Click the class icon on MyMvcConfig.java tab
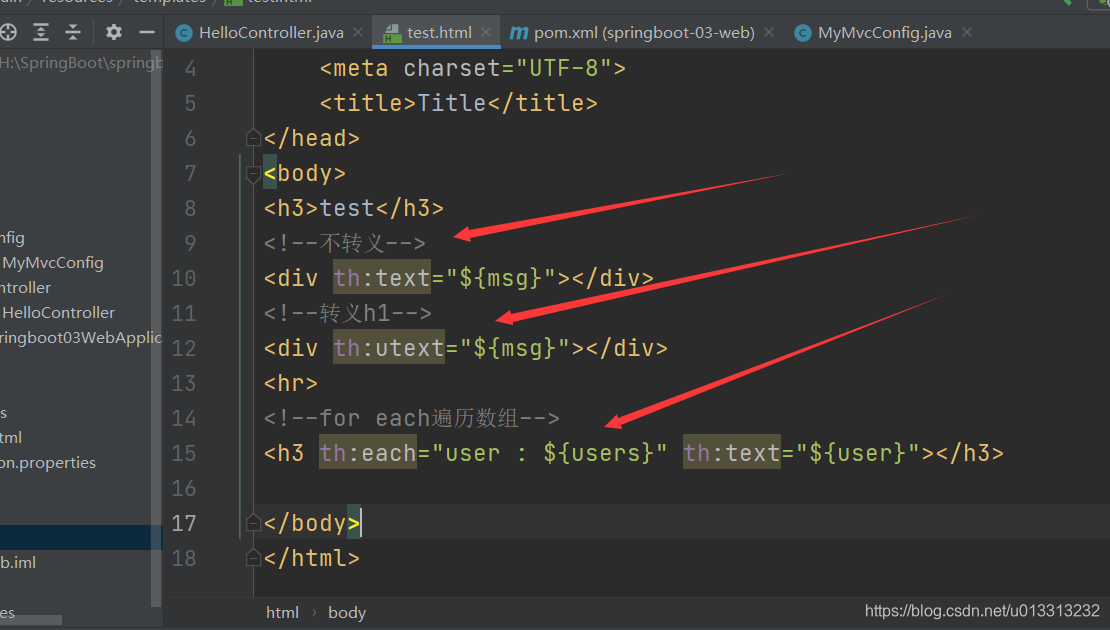 [803, 33]
